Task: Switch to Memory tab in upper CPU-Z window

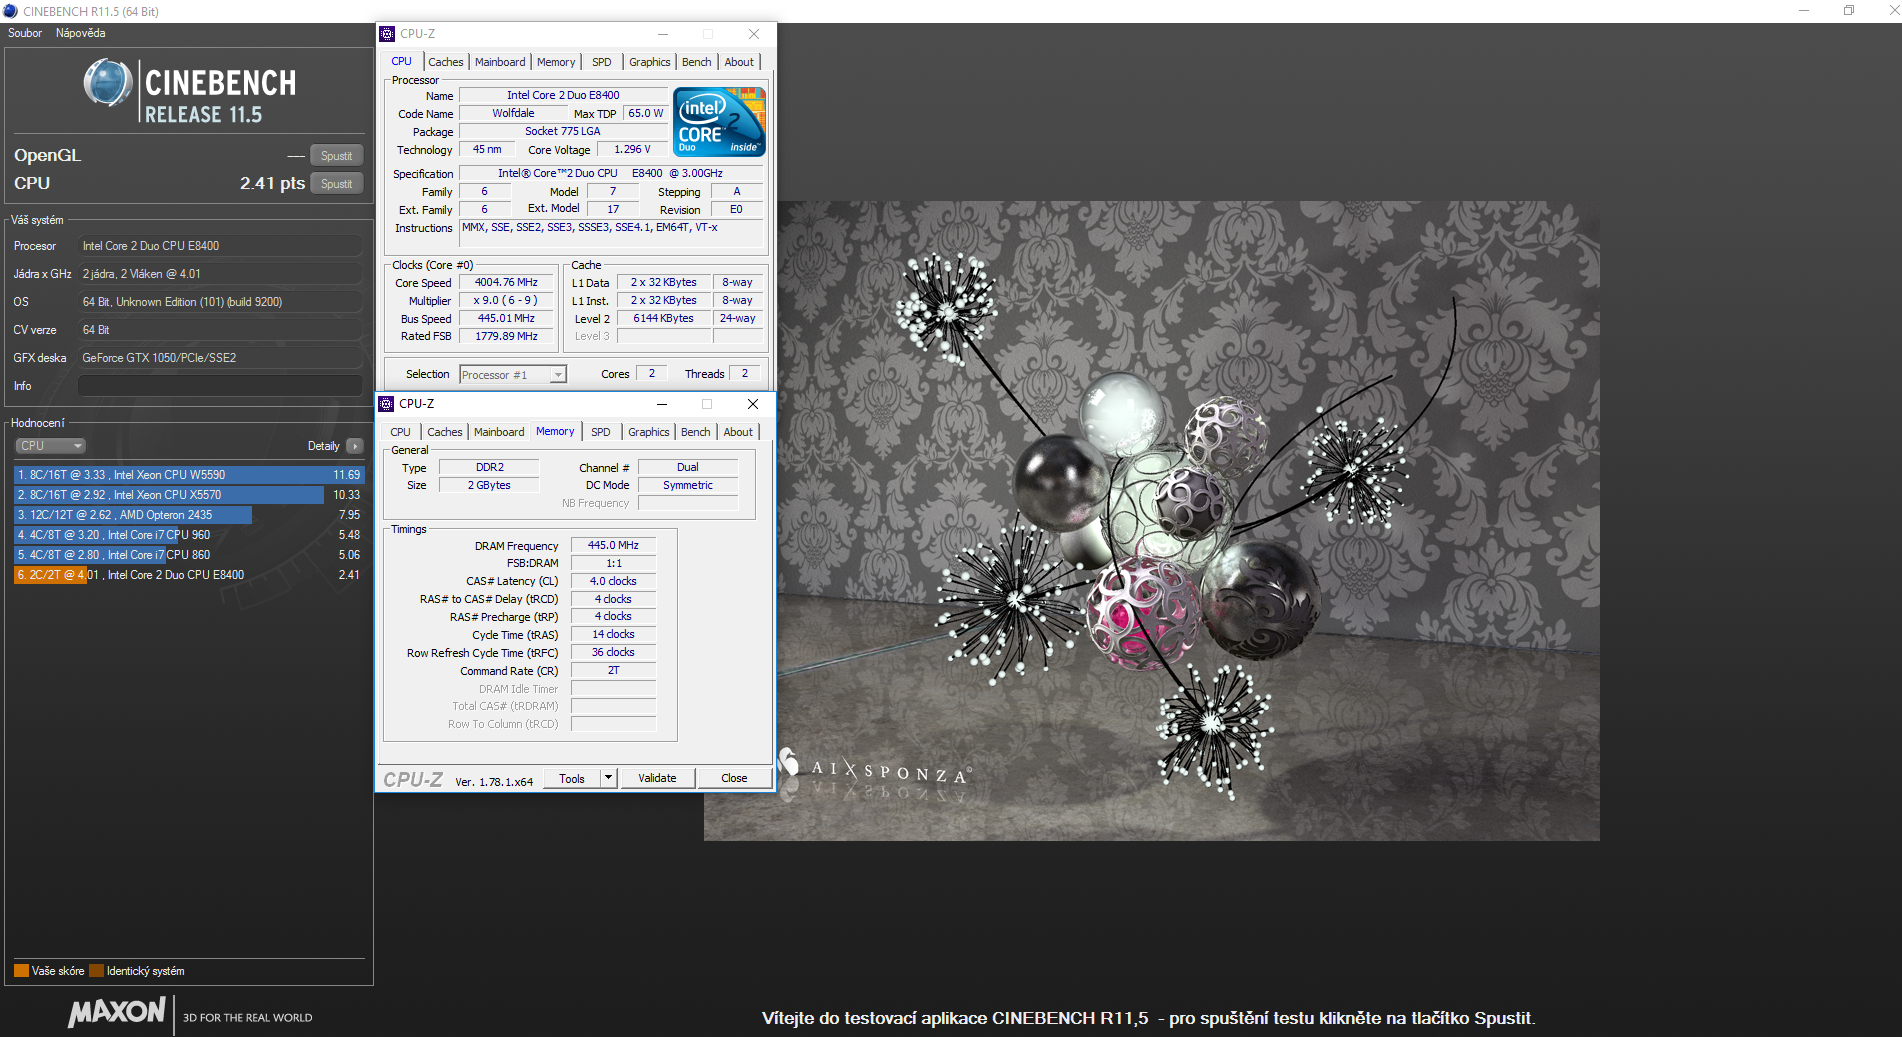Action: (x=556, y=62)
